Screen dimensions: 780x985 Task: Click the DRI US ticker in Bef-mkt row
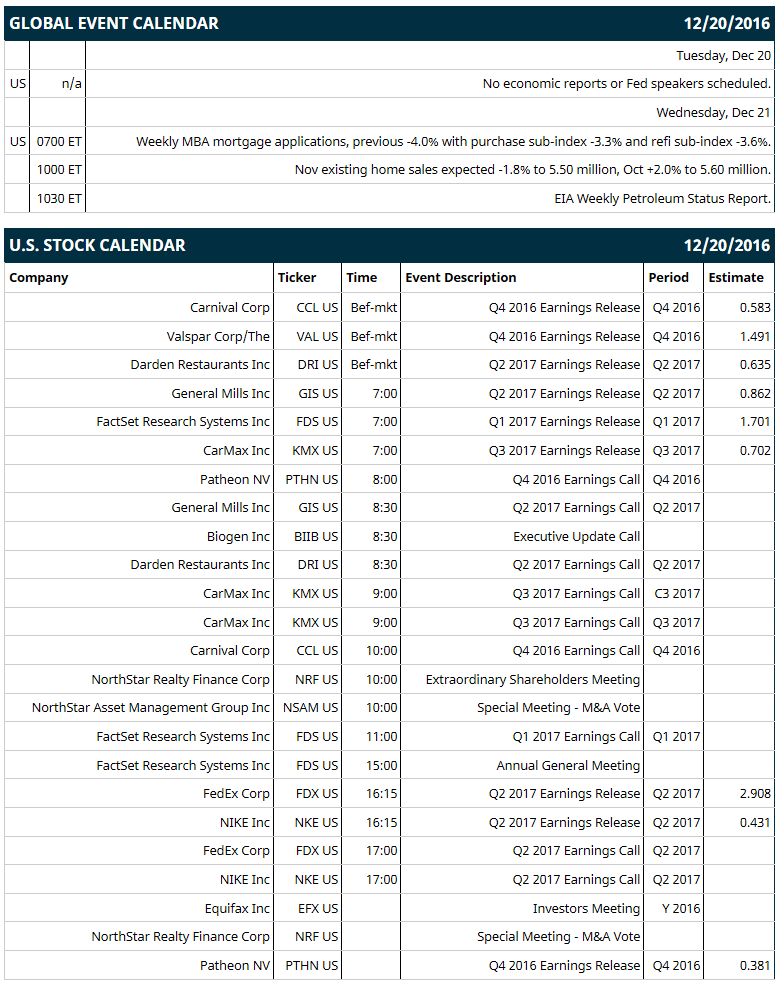(318, 365)
